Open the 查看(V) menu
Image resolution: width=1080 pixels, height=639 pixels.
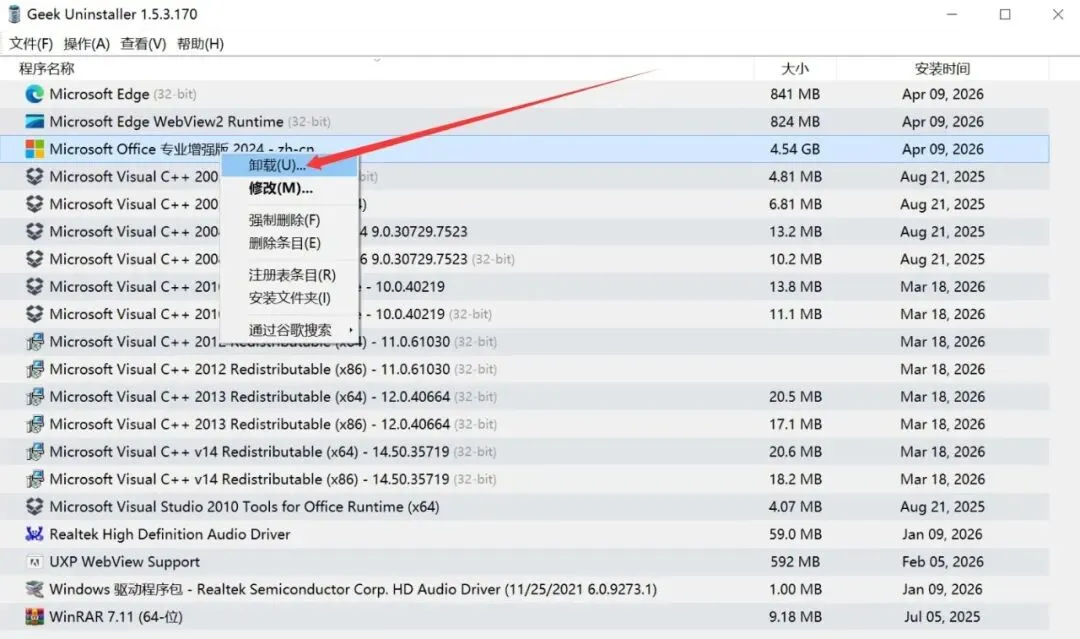point(143,43)
